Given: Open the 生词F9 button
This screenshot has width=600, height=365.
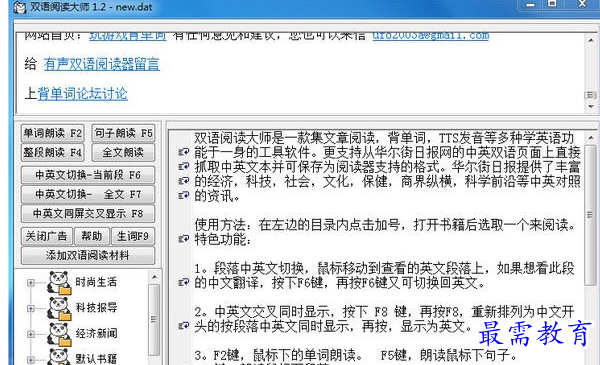Looking at the screenshot, I should coord(133,236).
